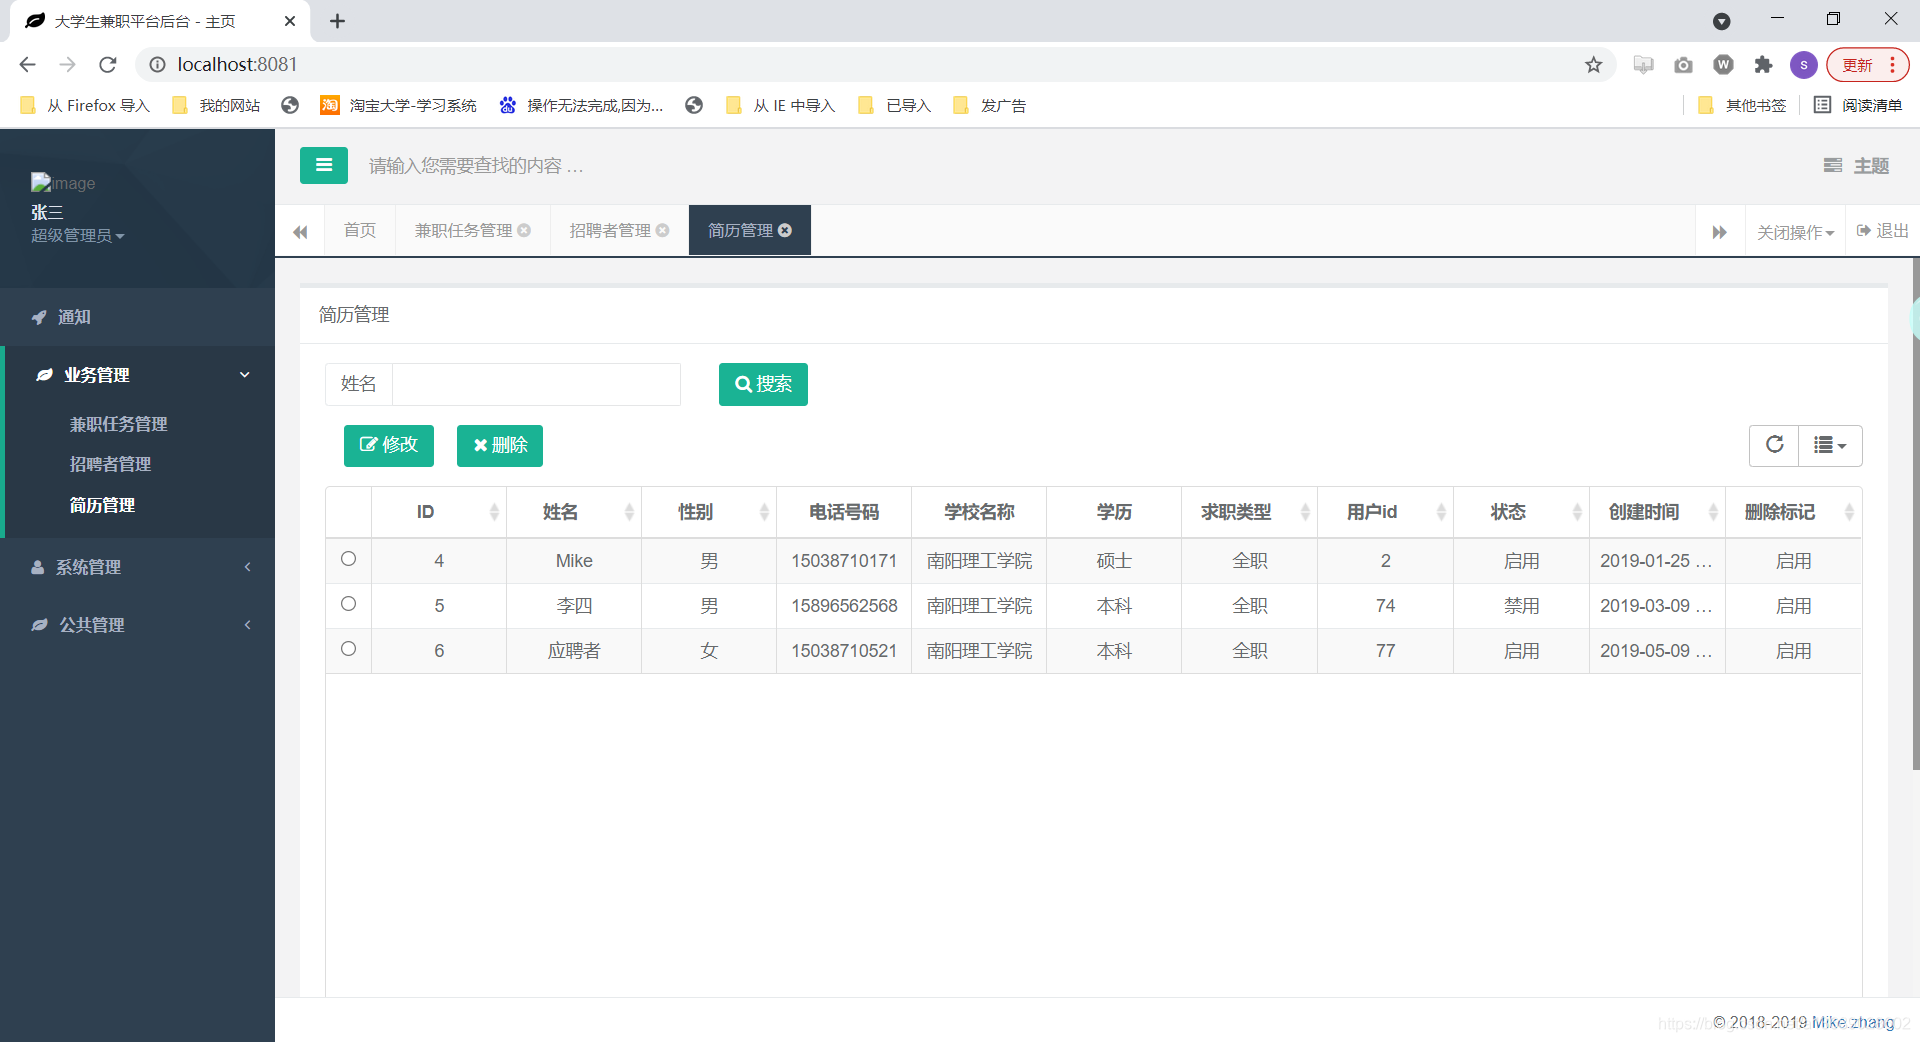Screen dimensions: 1920x1042
Task: Click the theme icon labeled 主题
Action: pos(1856,166)
